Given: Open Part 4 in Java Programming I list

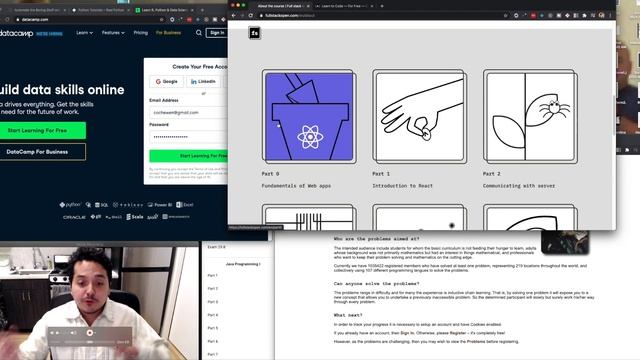Looking at the screenshot, I should pos(213,315).
